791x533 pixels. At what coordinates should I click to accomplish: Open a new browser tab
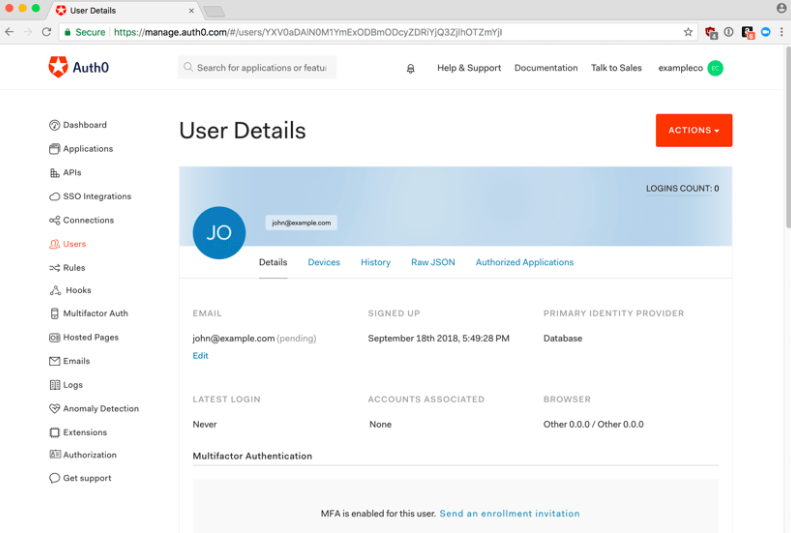(214, 11)
